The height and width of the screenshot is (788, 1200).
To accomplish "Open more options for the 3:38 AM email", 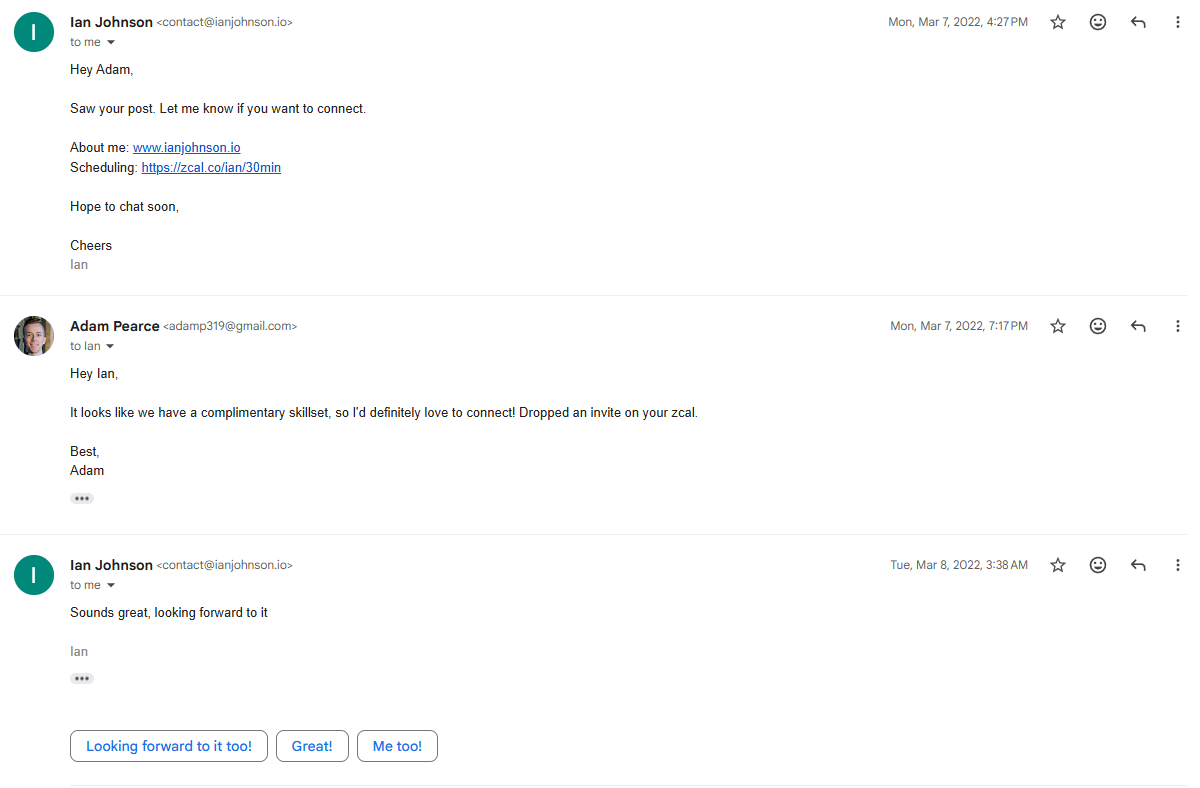I will pyautogui.click(x=1177, y=565).
